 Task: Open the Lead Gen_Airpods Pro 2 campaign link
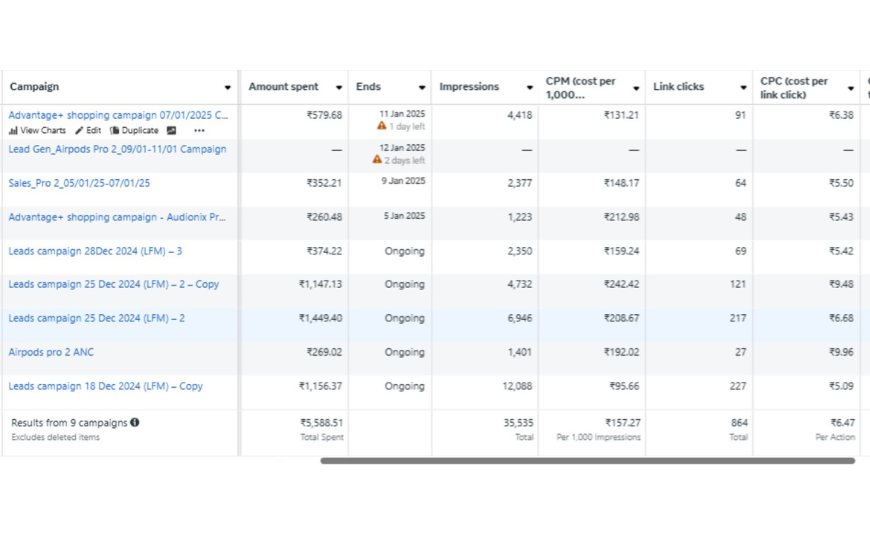point(117,150)
